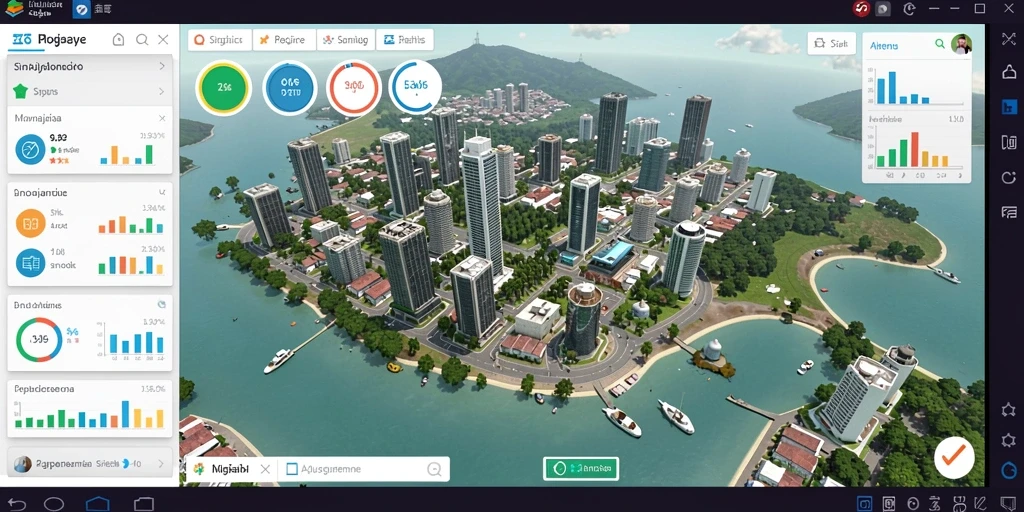
Task: Click the home icon in bottom navigation bar
Action: click(x=98, y=504)
